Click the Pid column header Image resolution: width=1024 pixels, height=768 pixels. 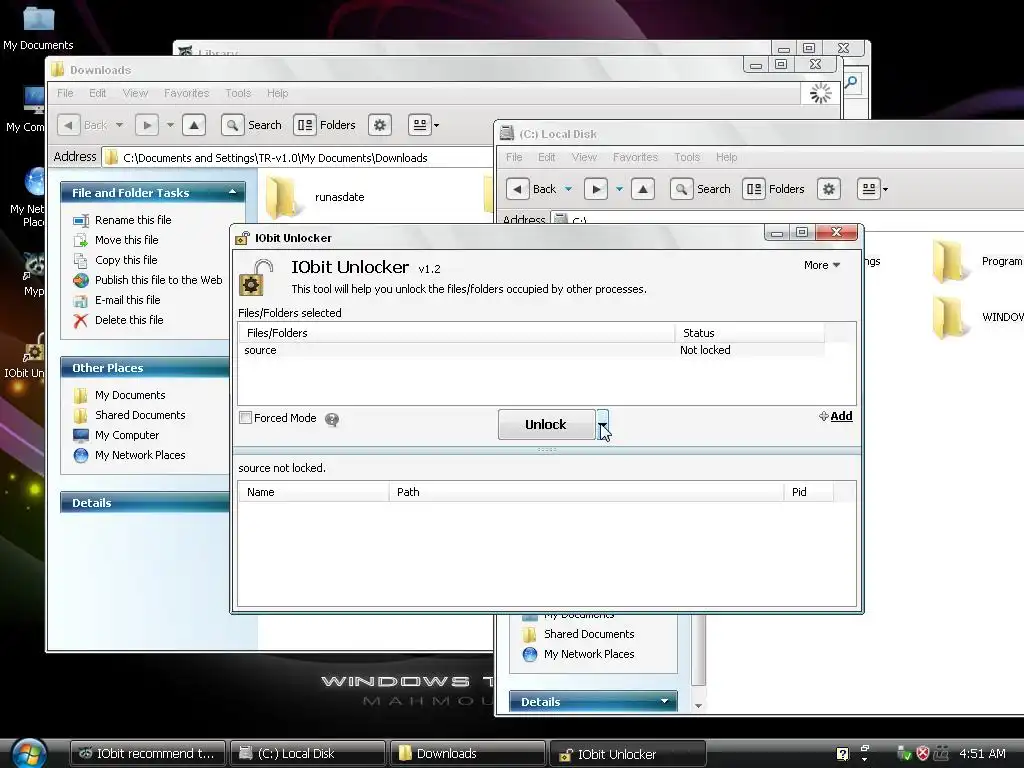808,492
